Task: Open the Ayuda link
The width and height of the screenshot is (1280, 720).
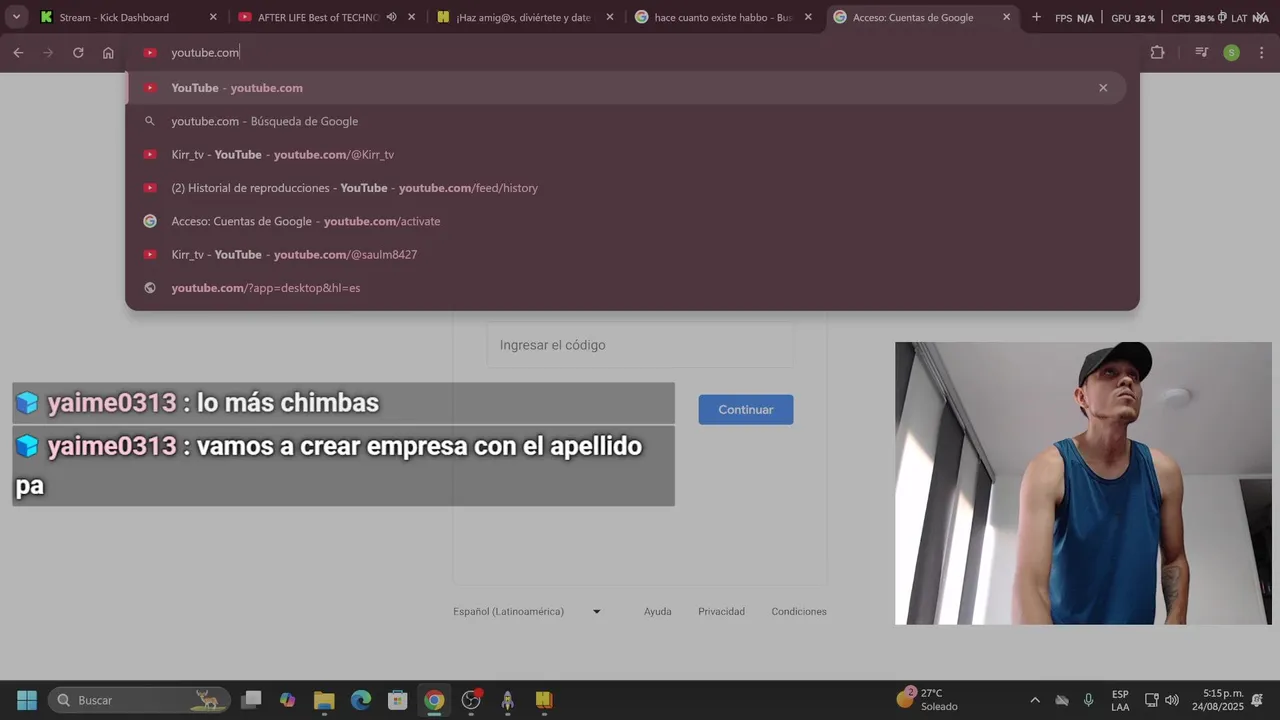Action: tap(658, 611)
